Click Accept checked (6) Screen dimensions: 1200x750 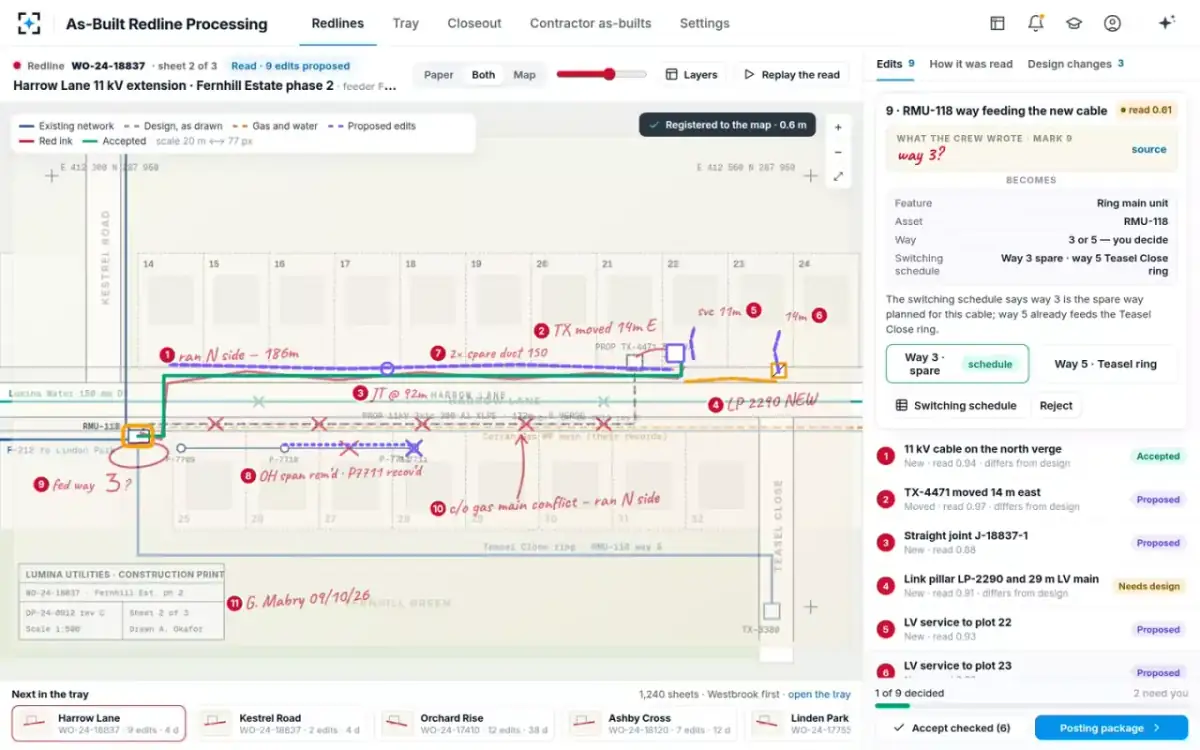[951, 728]
